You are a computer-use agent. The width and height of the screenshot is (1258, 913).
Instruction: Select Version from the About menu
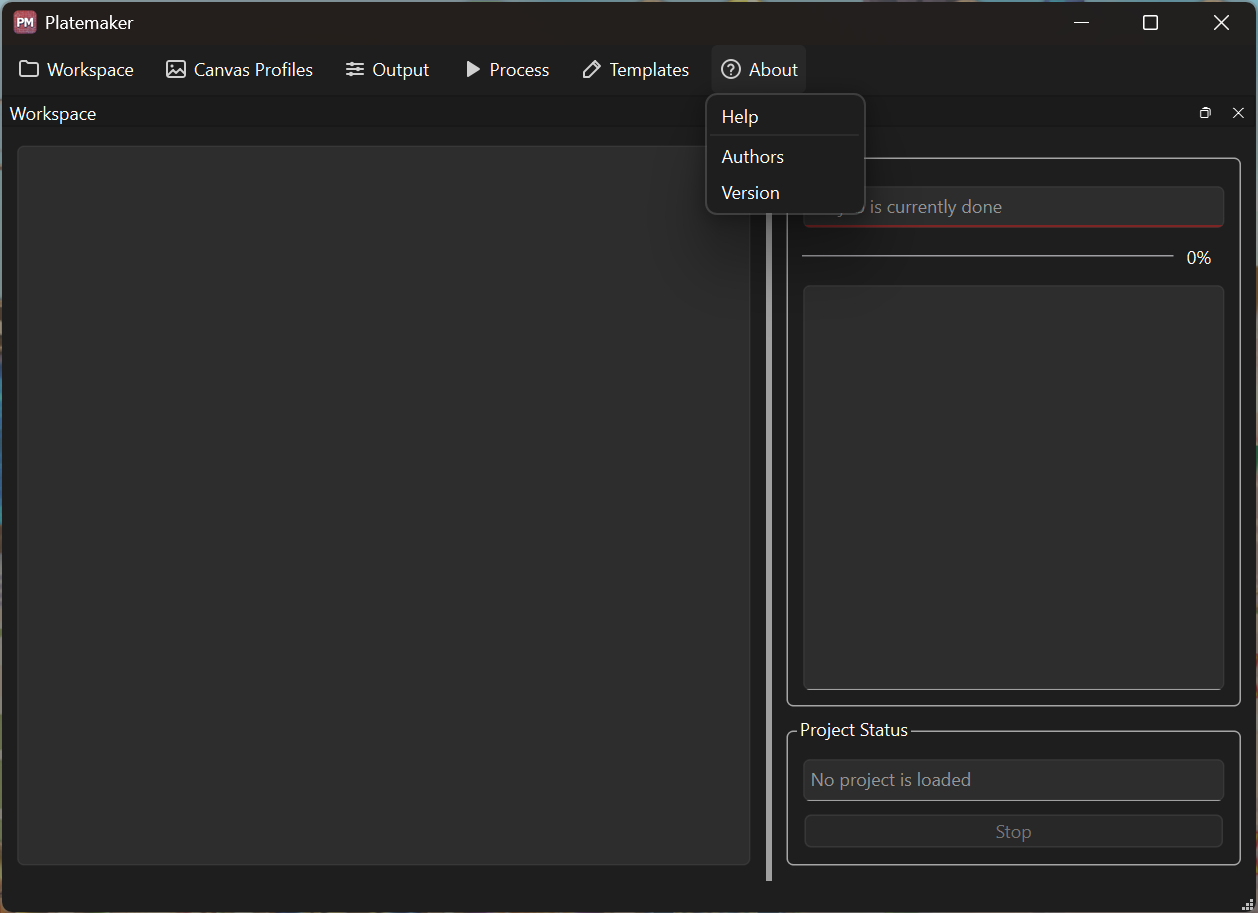click(785, 193)
